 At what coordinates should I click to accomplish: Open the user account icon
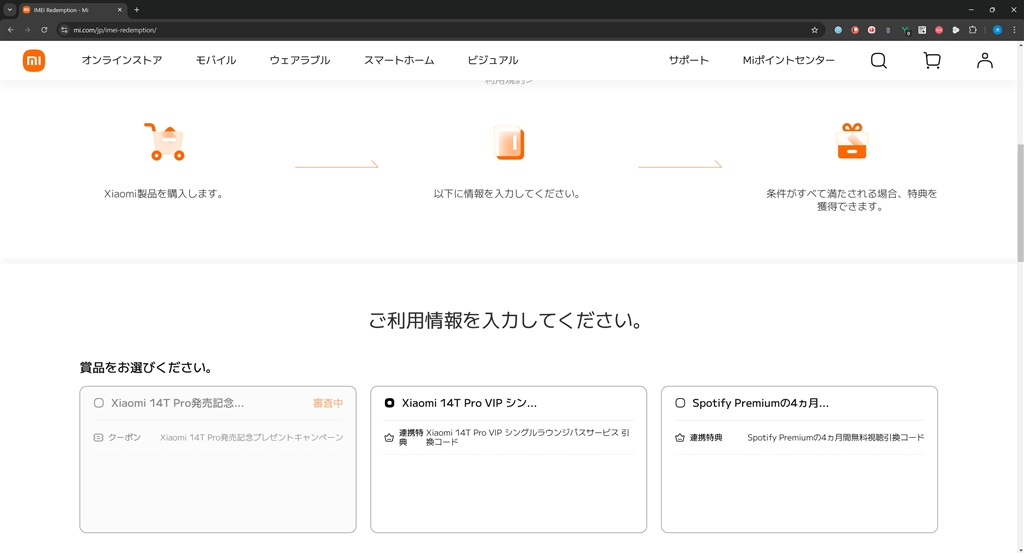tap(985, 61)
